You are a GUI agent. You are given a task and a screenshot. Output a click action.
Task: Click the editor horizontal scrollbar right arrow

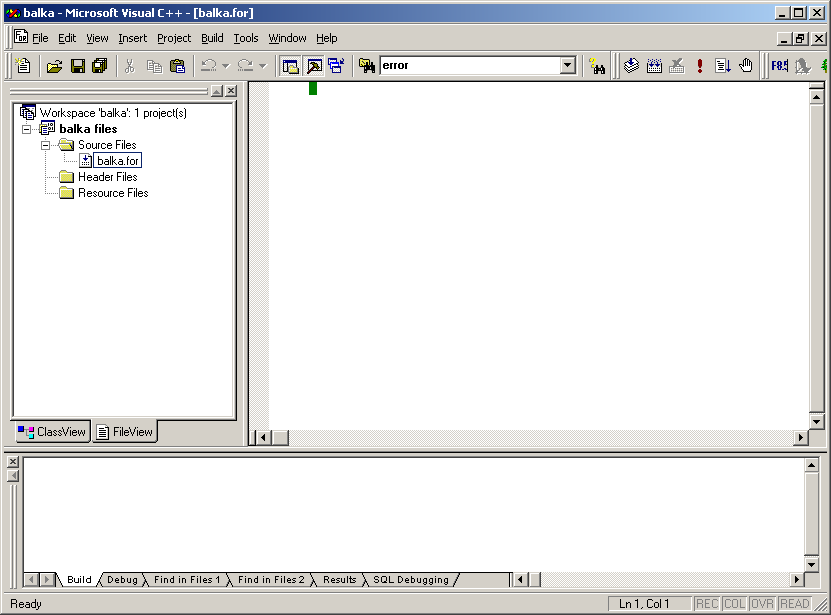tap(800, 438)
